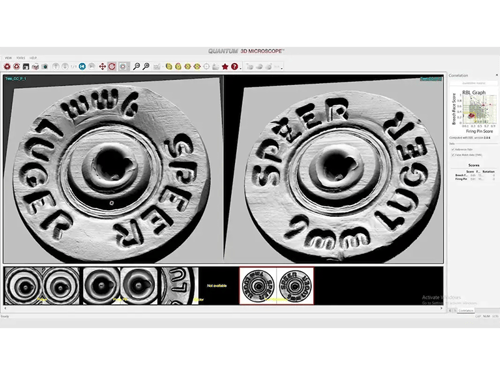Screen dimensions: 500x375
Task: Click the red star toolbar icon
Action: point(225,67)
